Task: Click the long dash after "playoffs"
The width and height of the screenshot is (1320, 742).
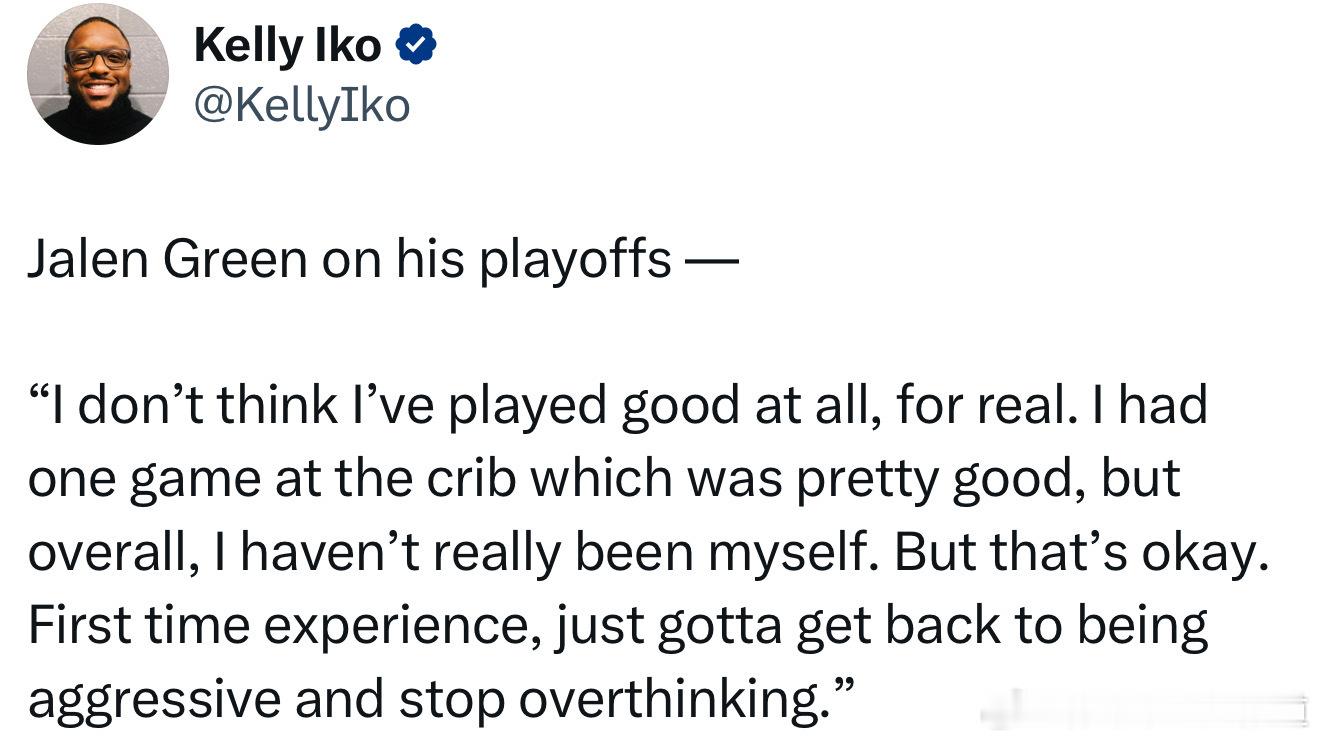Action: (x=711, y=266)
